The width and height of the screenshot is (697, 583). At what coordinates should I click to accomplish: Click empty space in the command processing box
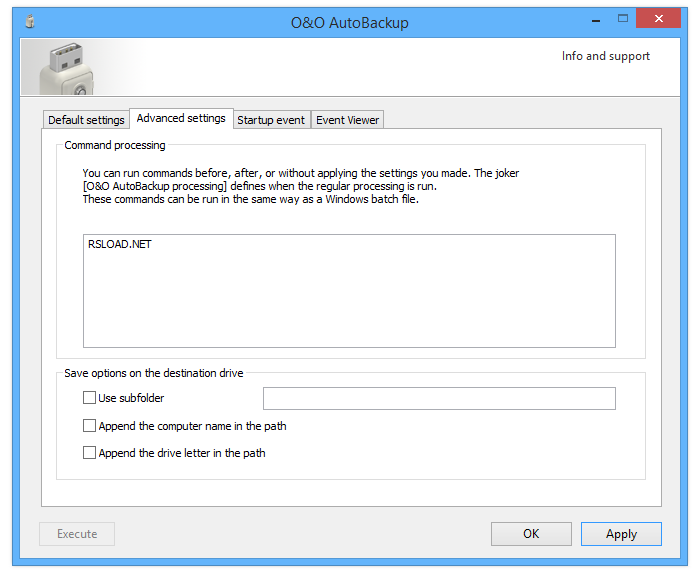click(348, 300)
